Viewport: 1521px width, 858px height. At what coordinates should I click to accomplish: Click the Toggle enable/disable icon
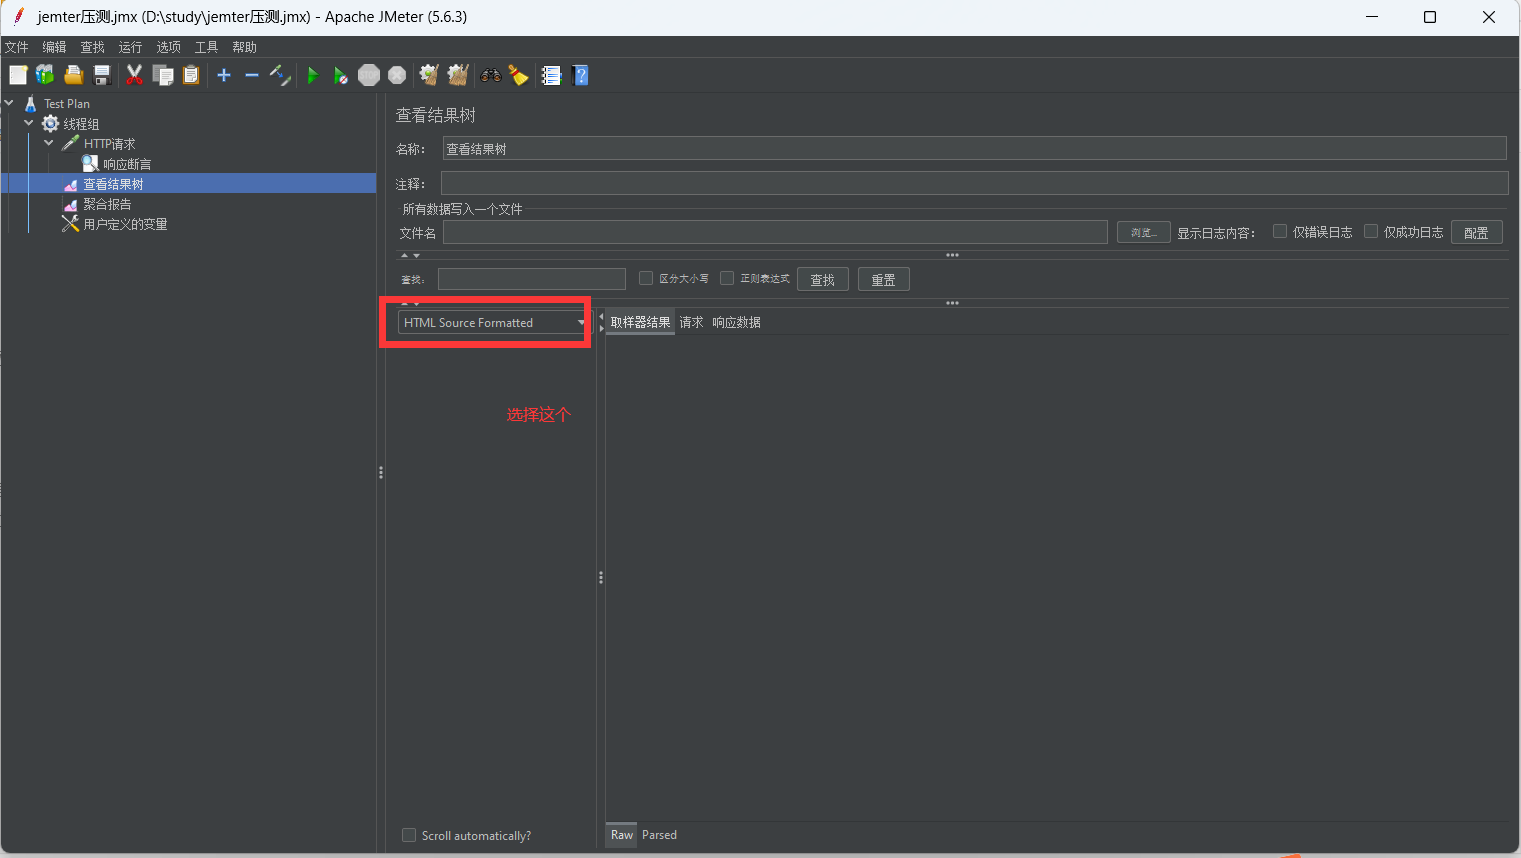coord(280,75)
